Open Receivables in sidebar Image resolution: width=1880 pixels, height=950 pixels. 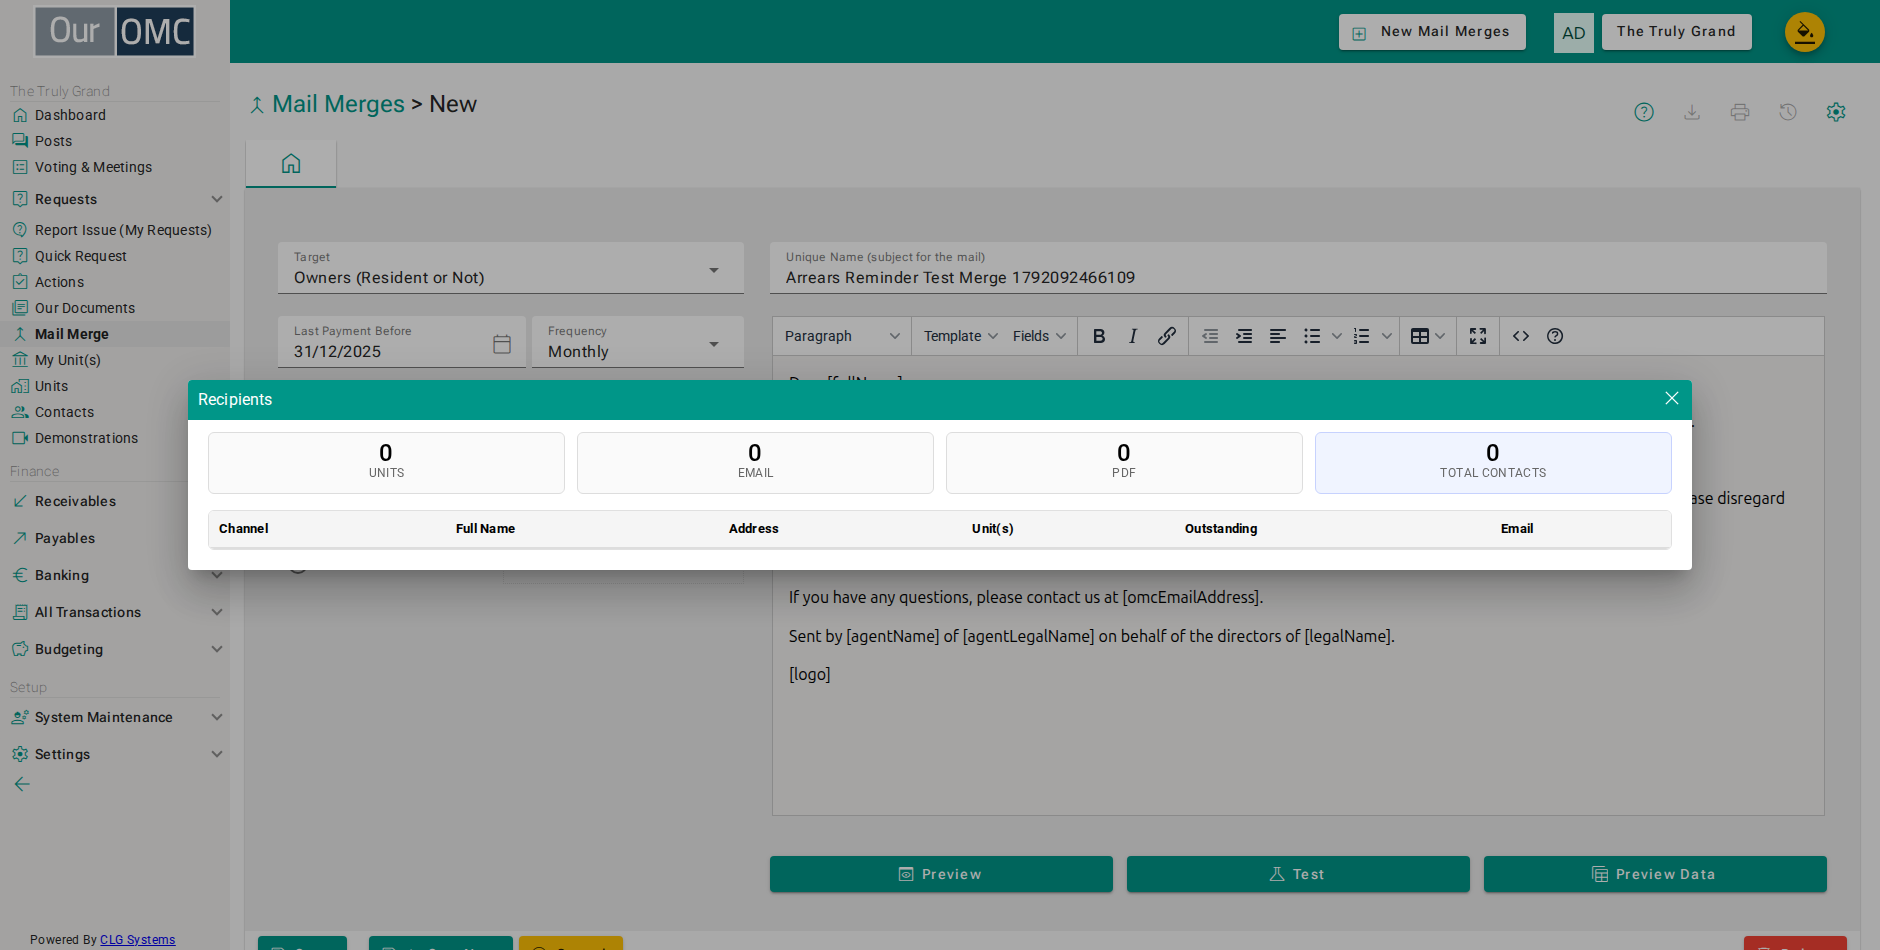point(75,501)
